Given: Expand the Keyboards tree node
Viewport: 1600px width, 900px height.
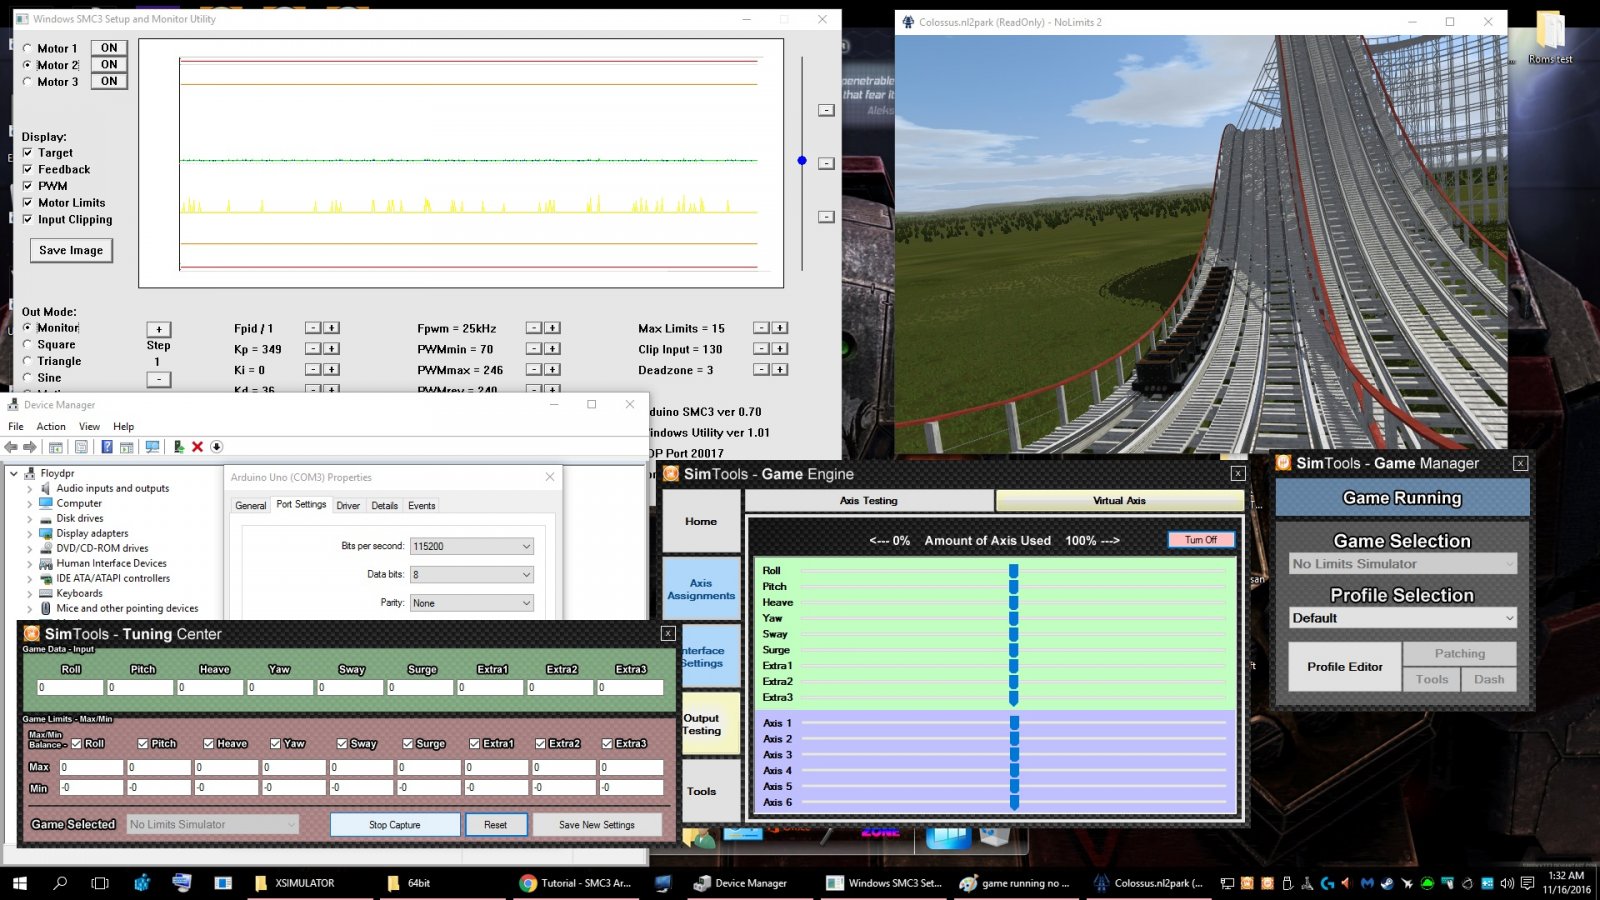Looking at the screenshot, I should (x=29, y=593).
